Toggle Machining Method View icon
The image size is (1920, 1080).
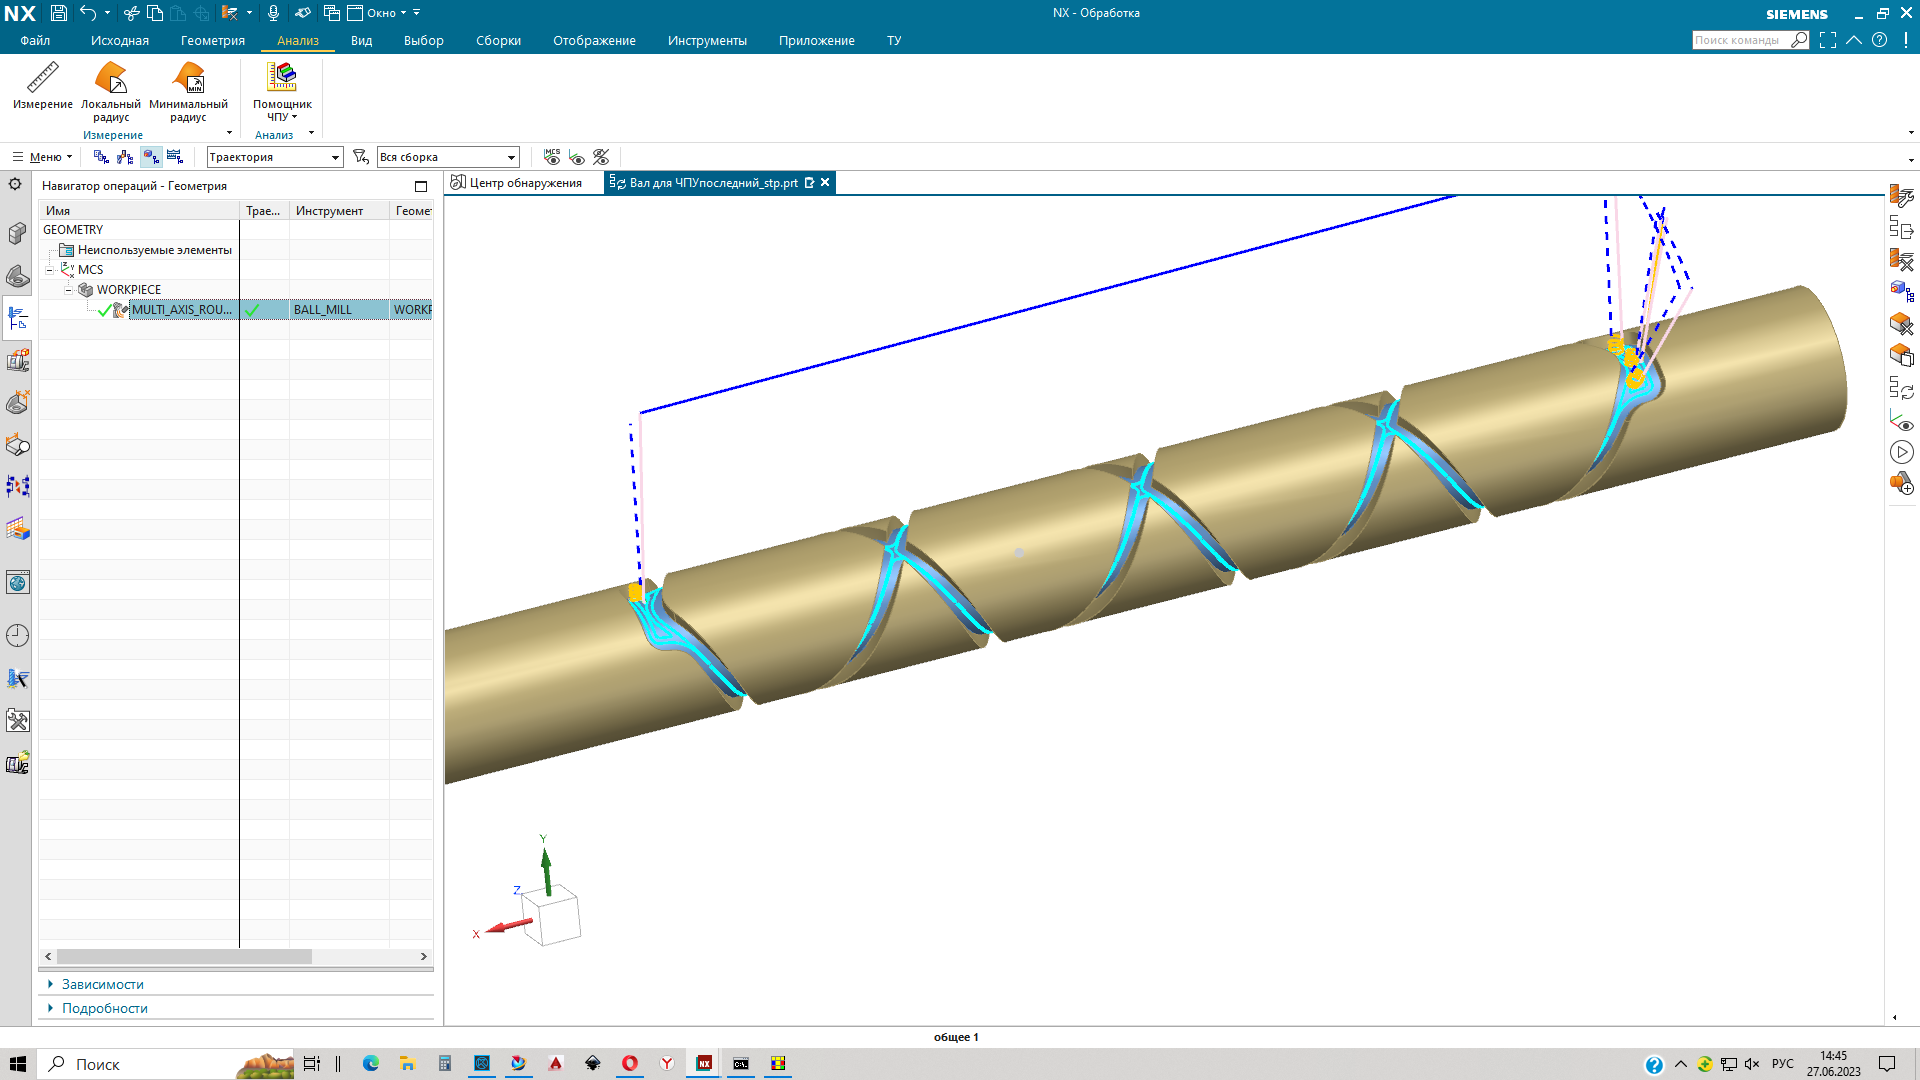click(x=175, y=157)
